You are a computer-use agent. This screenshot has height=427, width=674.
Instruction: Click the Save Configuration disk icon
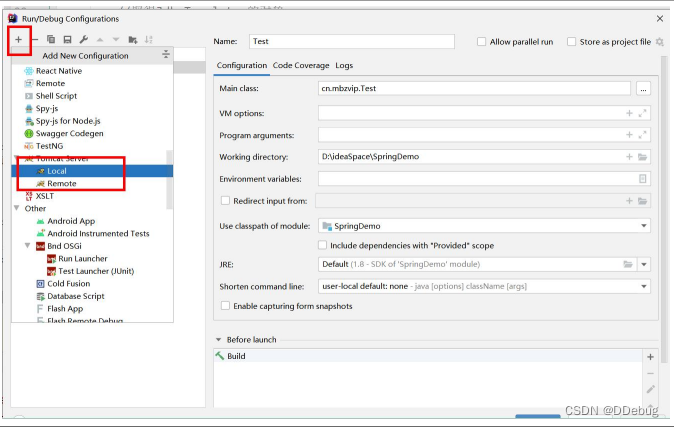click(67, 40)
